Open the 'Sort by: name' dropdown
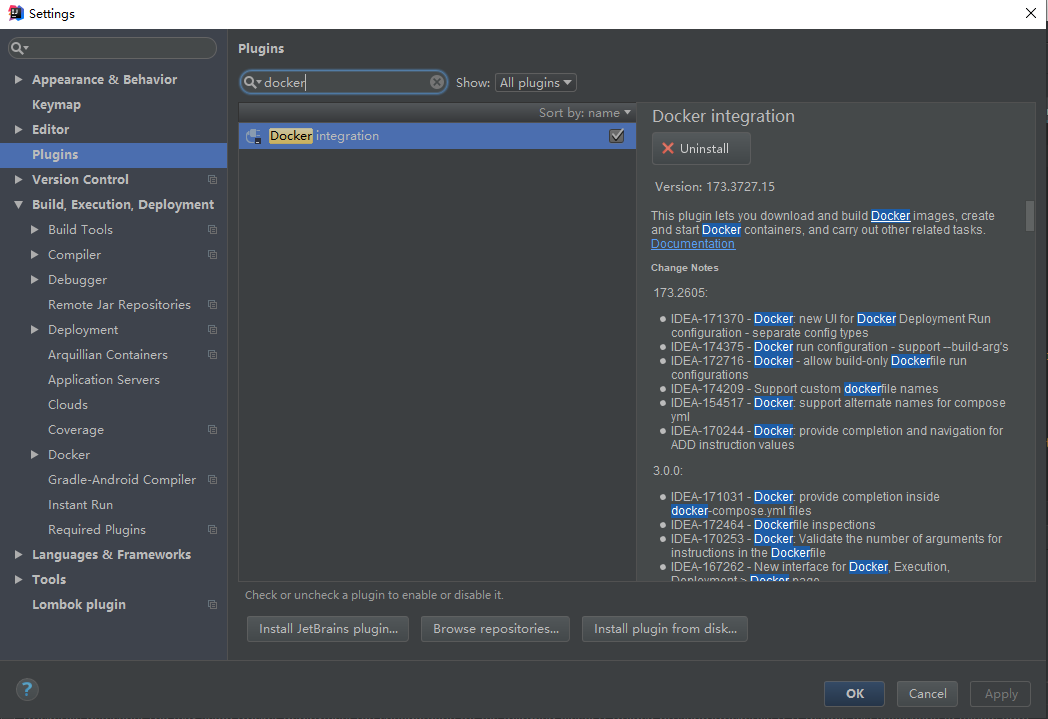Image resolution: width=1048 pixels, height=719 pixels. click(x=586, y=112)
